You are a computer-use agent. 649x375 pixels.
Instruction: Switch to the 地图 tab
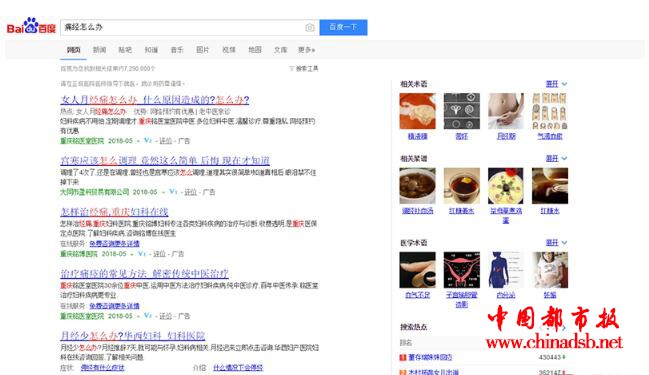[255, 50]
